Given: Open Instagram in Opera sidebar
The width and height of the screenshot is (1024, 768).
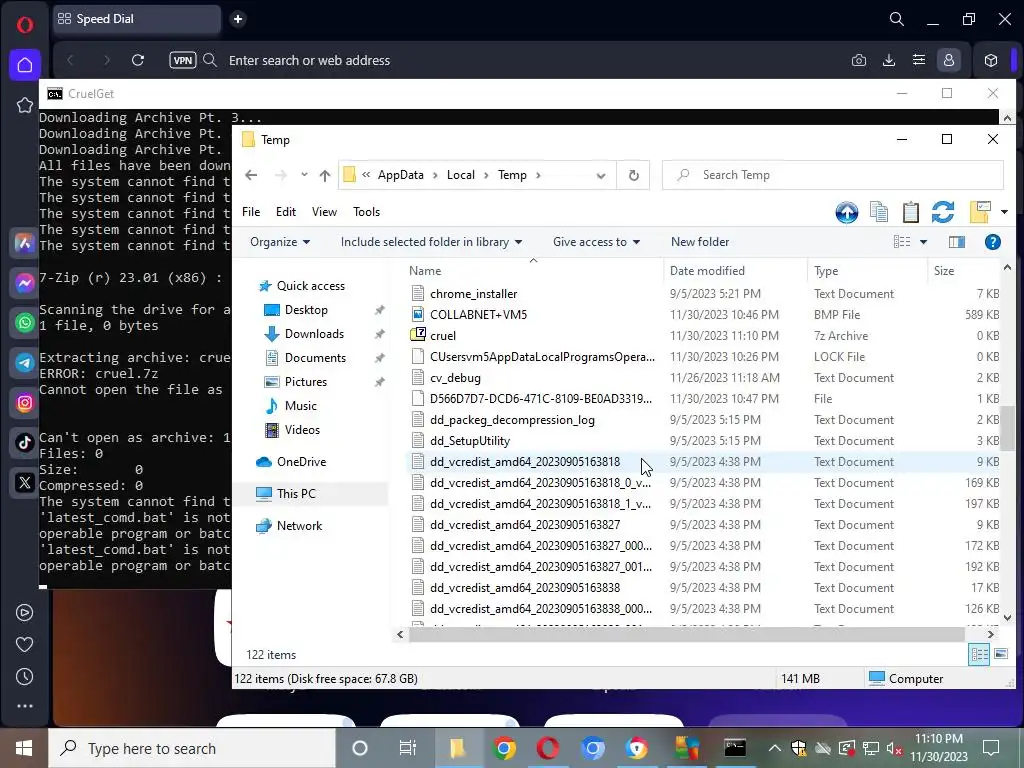Looking at the screenshot, I should (25, 402).
